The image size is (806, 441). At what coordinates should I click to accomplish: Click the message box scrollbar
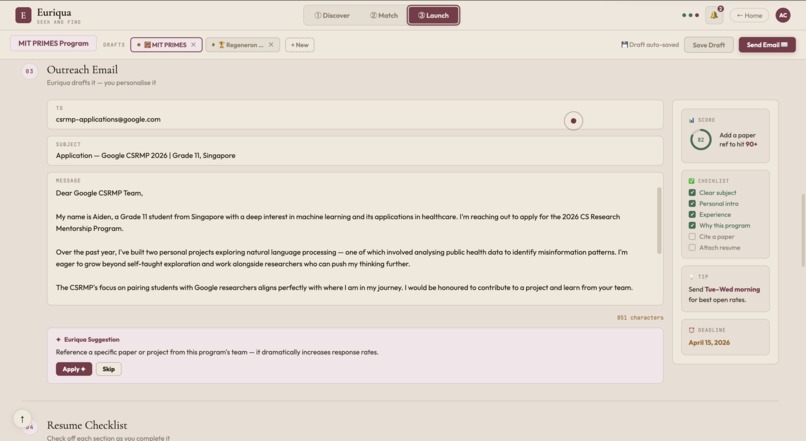pos(659,220)
